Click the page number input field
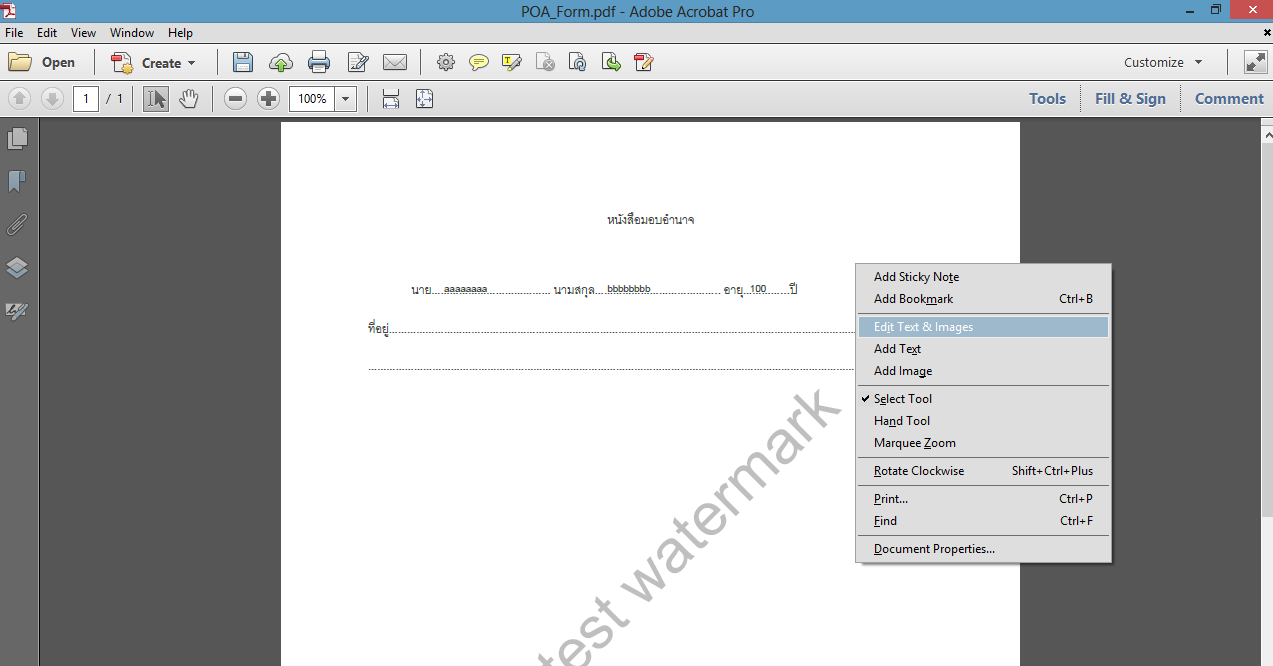 point(86,99)
